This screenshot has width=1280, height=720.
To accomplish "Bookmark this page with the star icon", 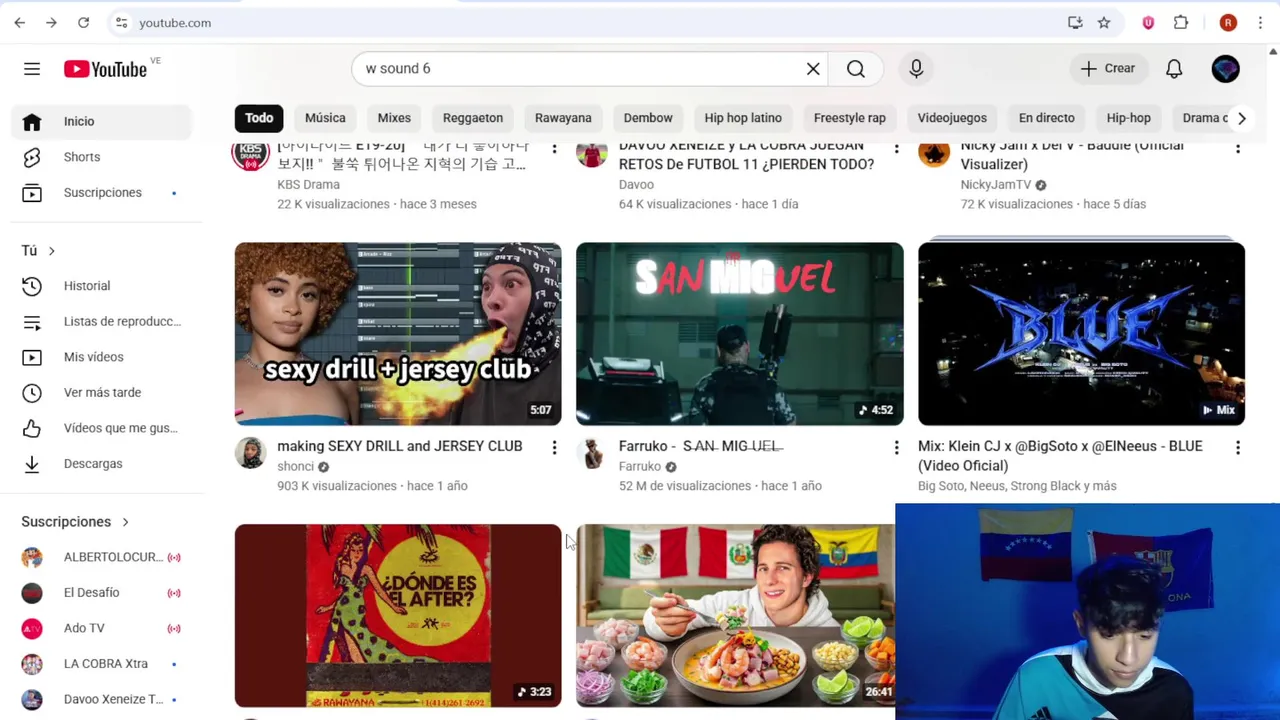I will [1104, 22].
